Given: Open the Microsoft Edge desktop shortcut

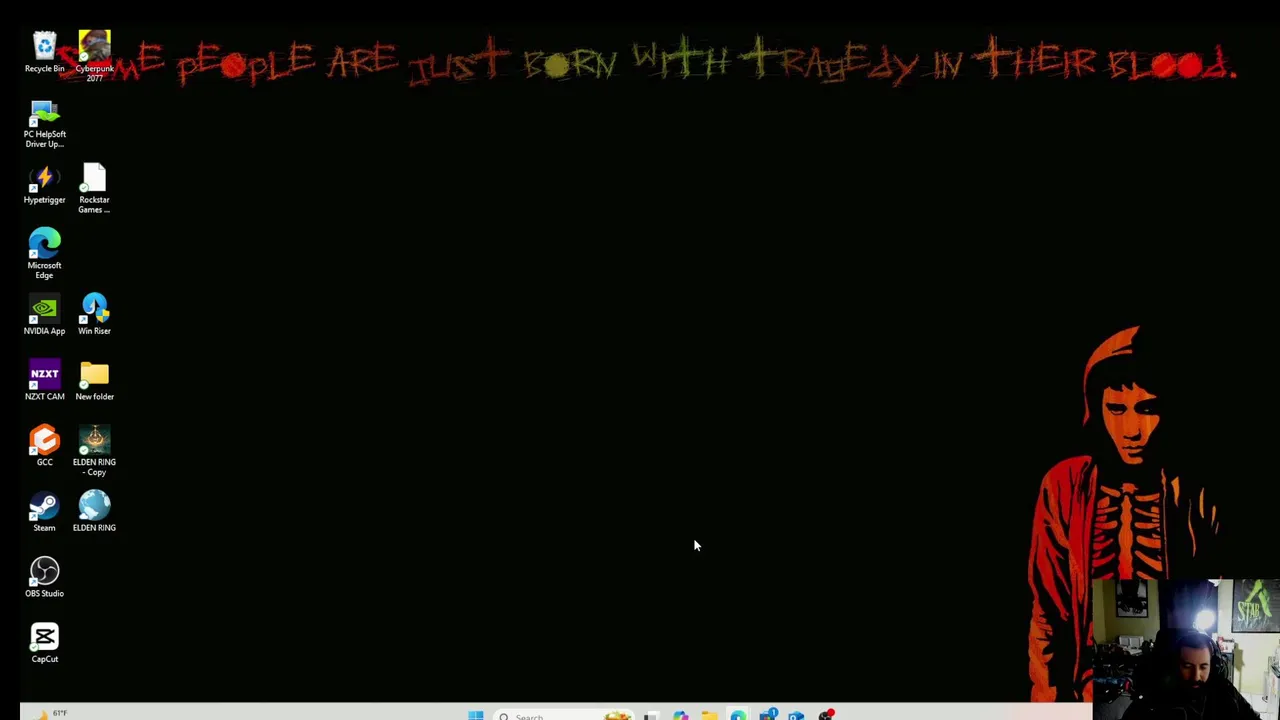Looking at the screenshot, I should 44,254.
